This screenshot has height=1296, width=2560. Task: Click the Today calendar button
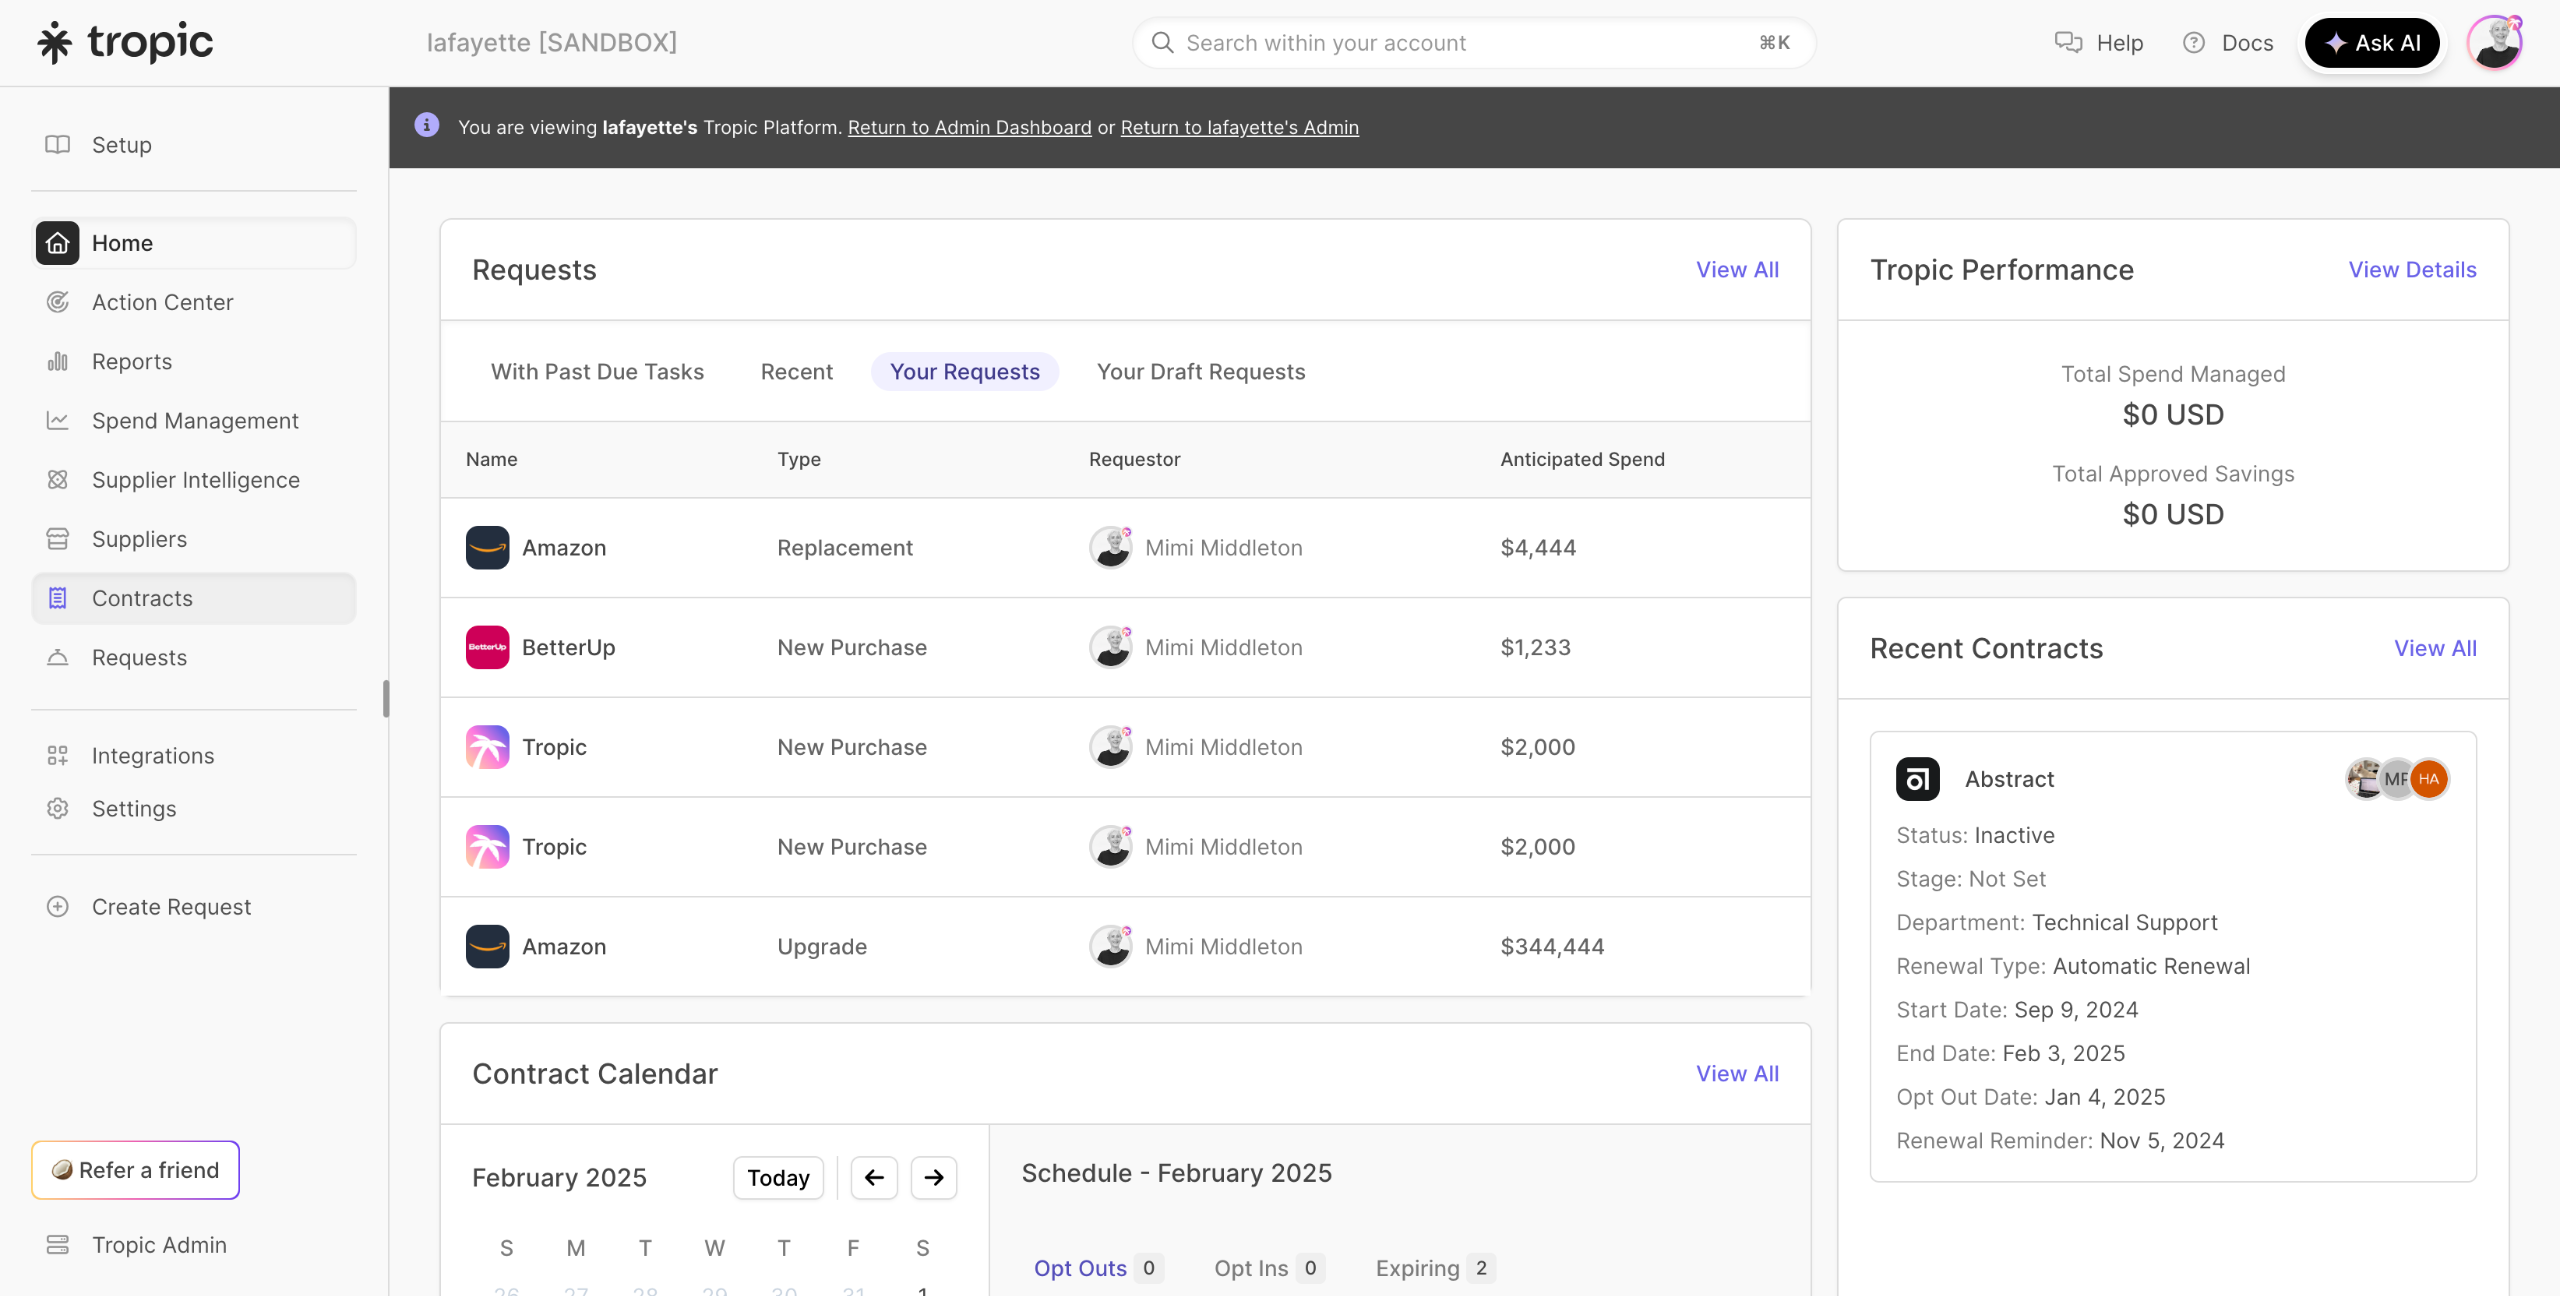(x=778, y=1178)
